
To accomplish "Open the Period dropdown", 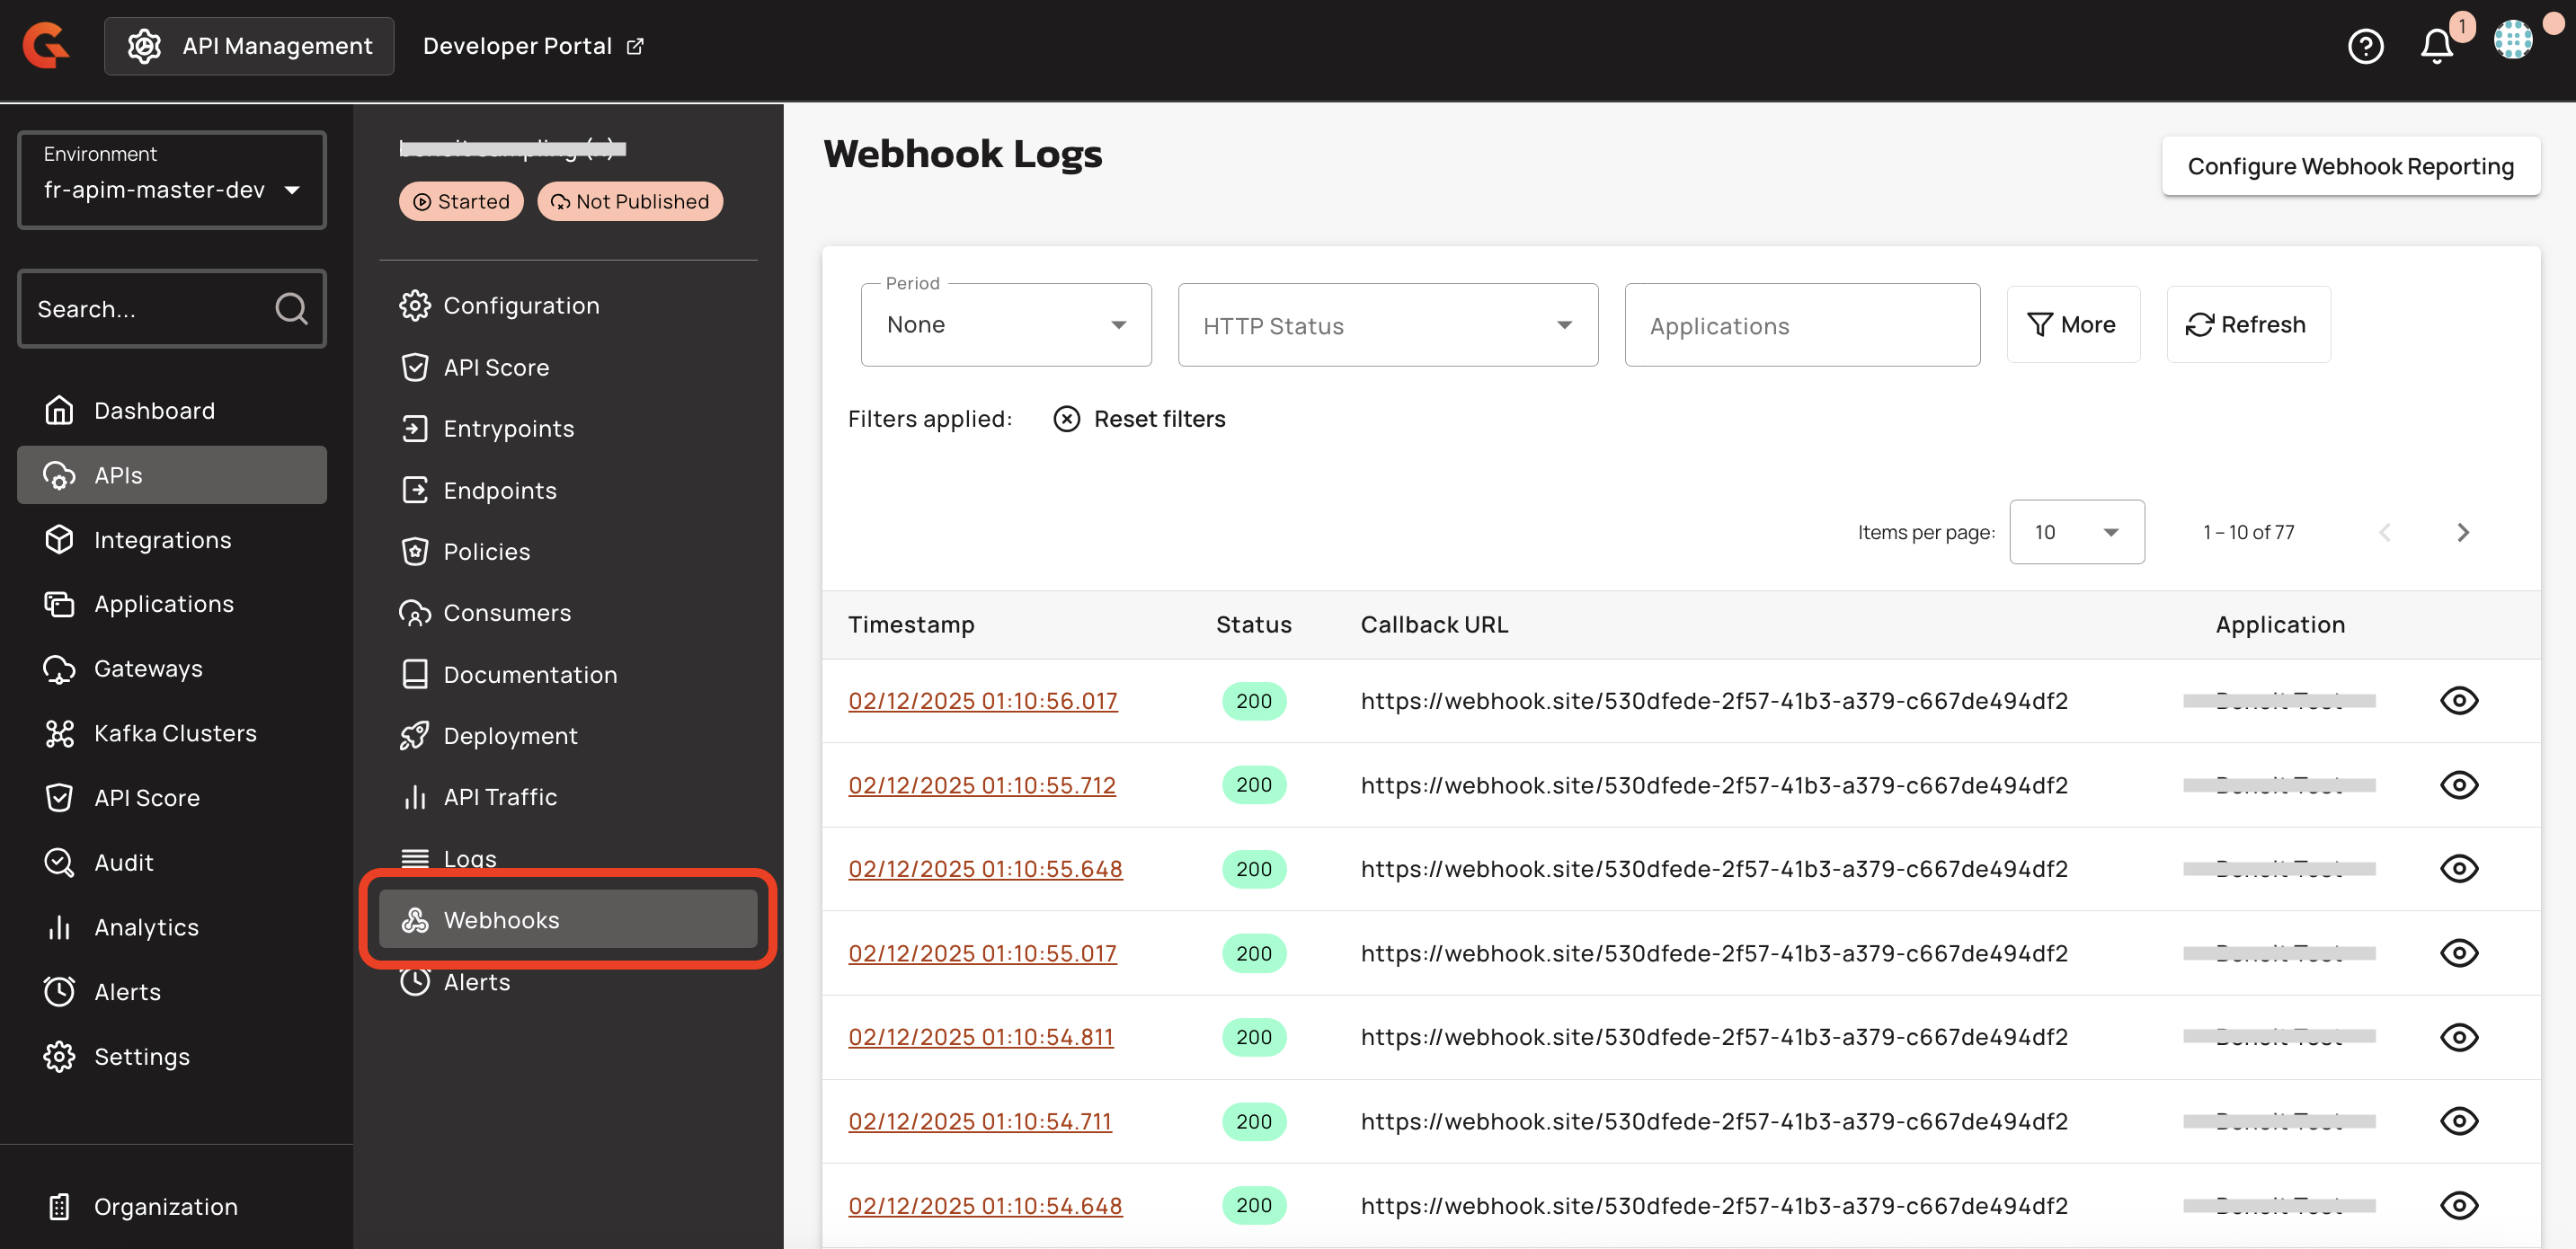I will [x=1005, y=325].
